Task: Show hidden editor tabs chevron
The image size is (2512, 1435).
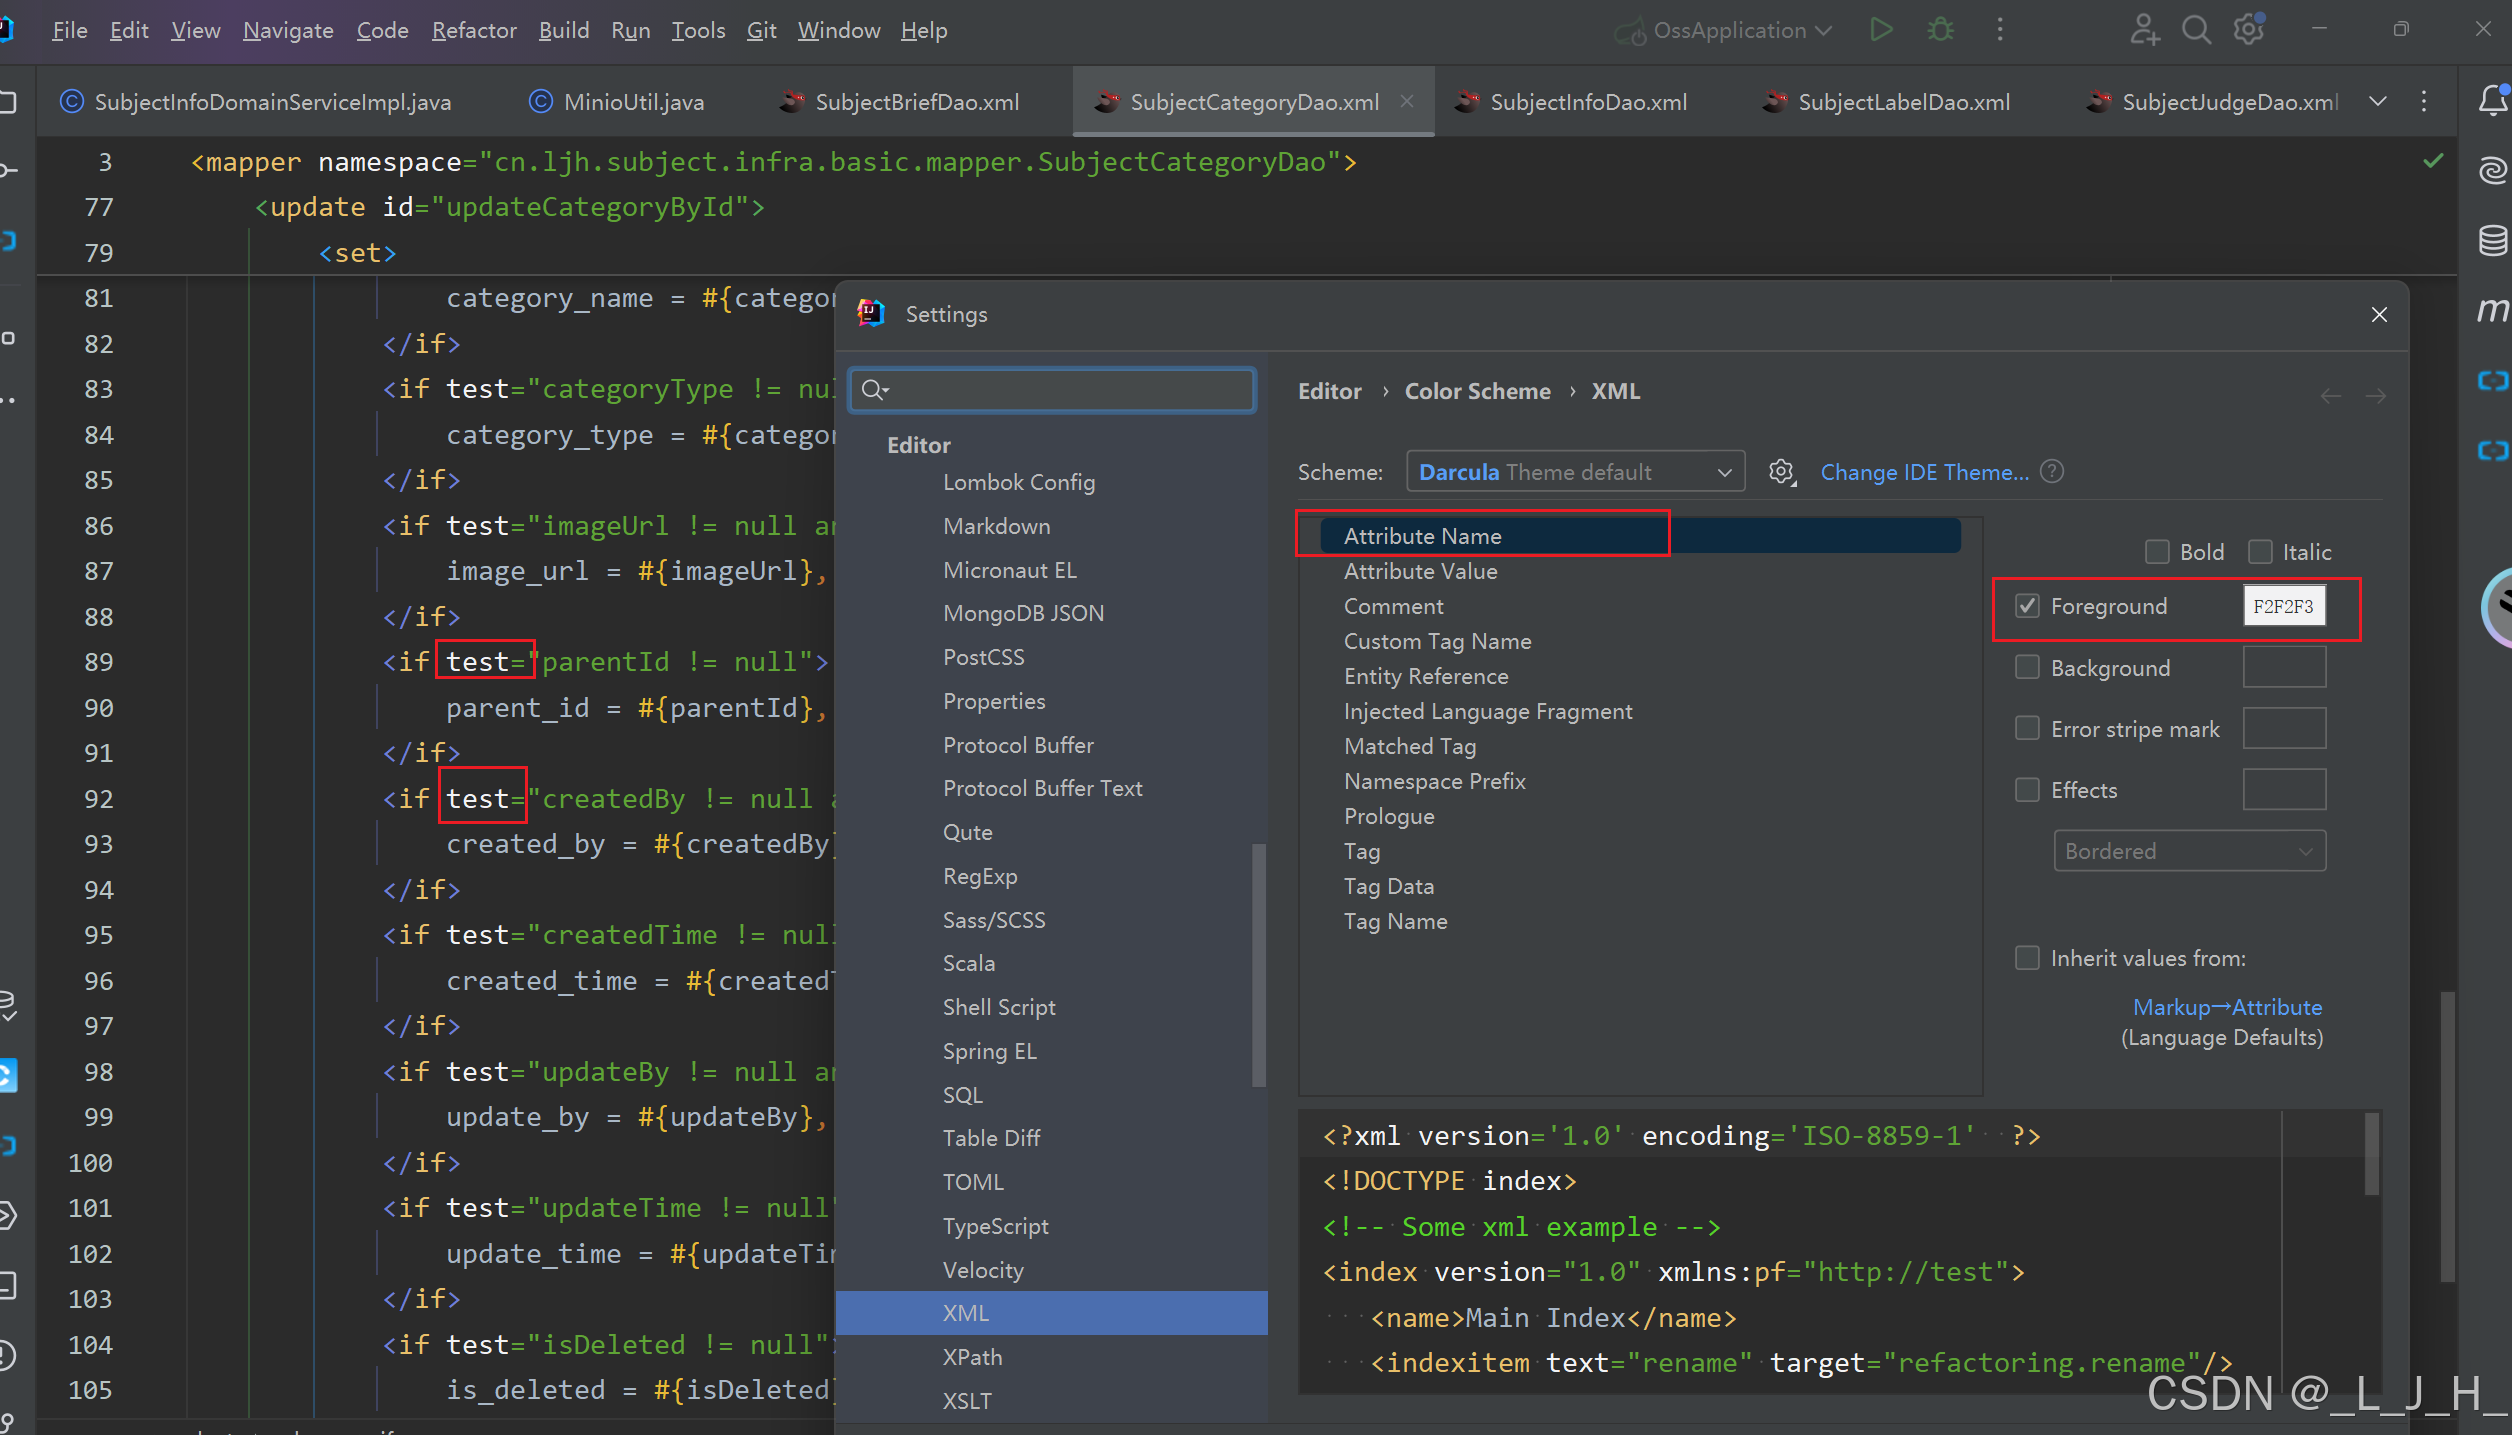Action: pos(2378,101)
